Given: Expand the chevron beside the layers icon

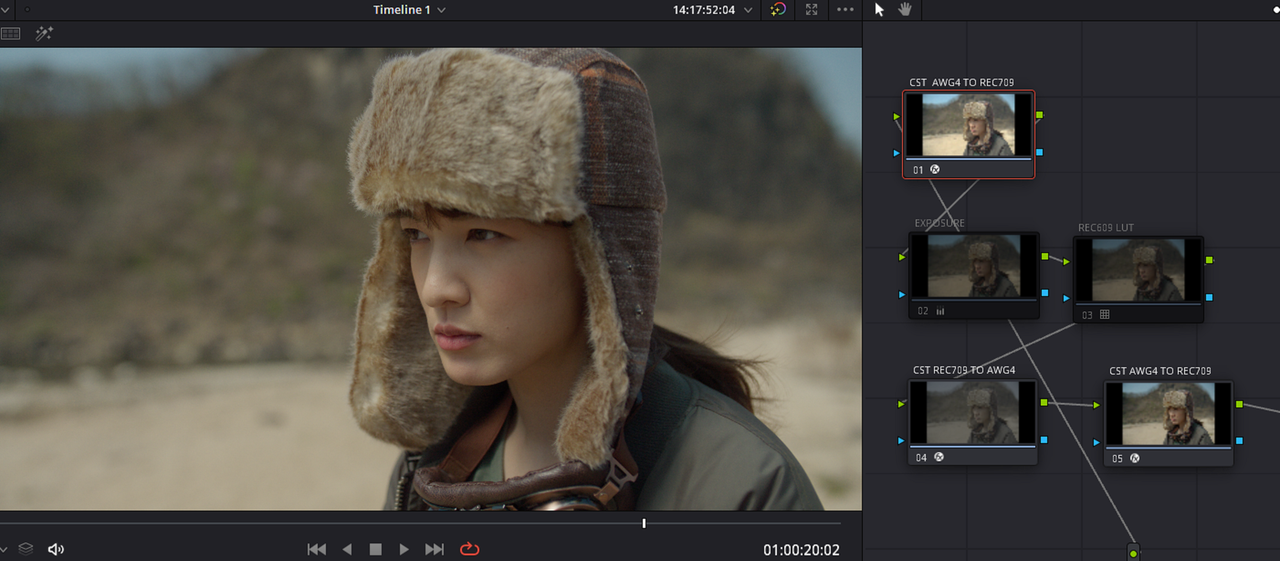Looking at the screenshot, I should pos(4,549).
